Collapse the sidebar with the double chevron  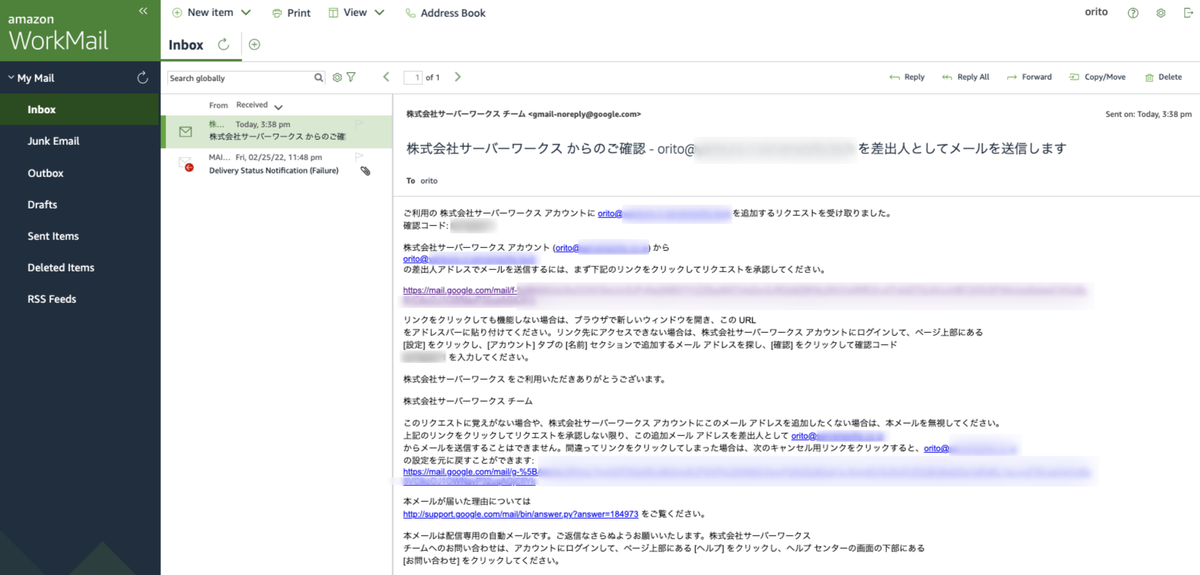pos(143,10)
